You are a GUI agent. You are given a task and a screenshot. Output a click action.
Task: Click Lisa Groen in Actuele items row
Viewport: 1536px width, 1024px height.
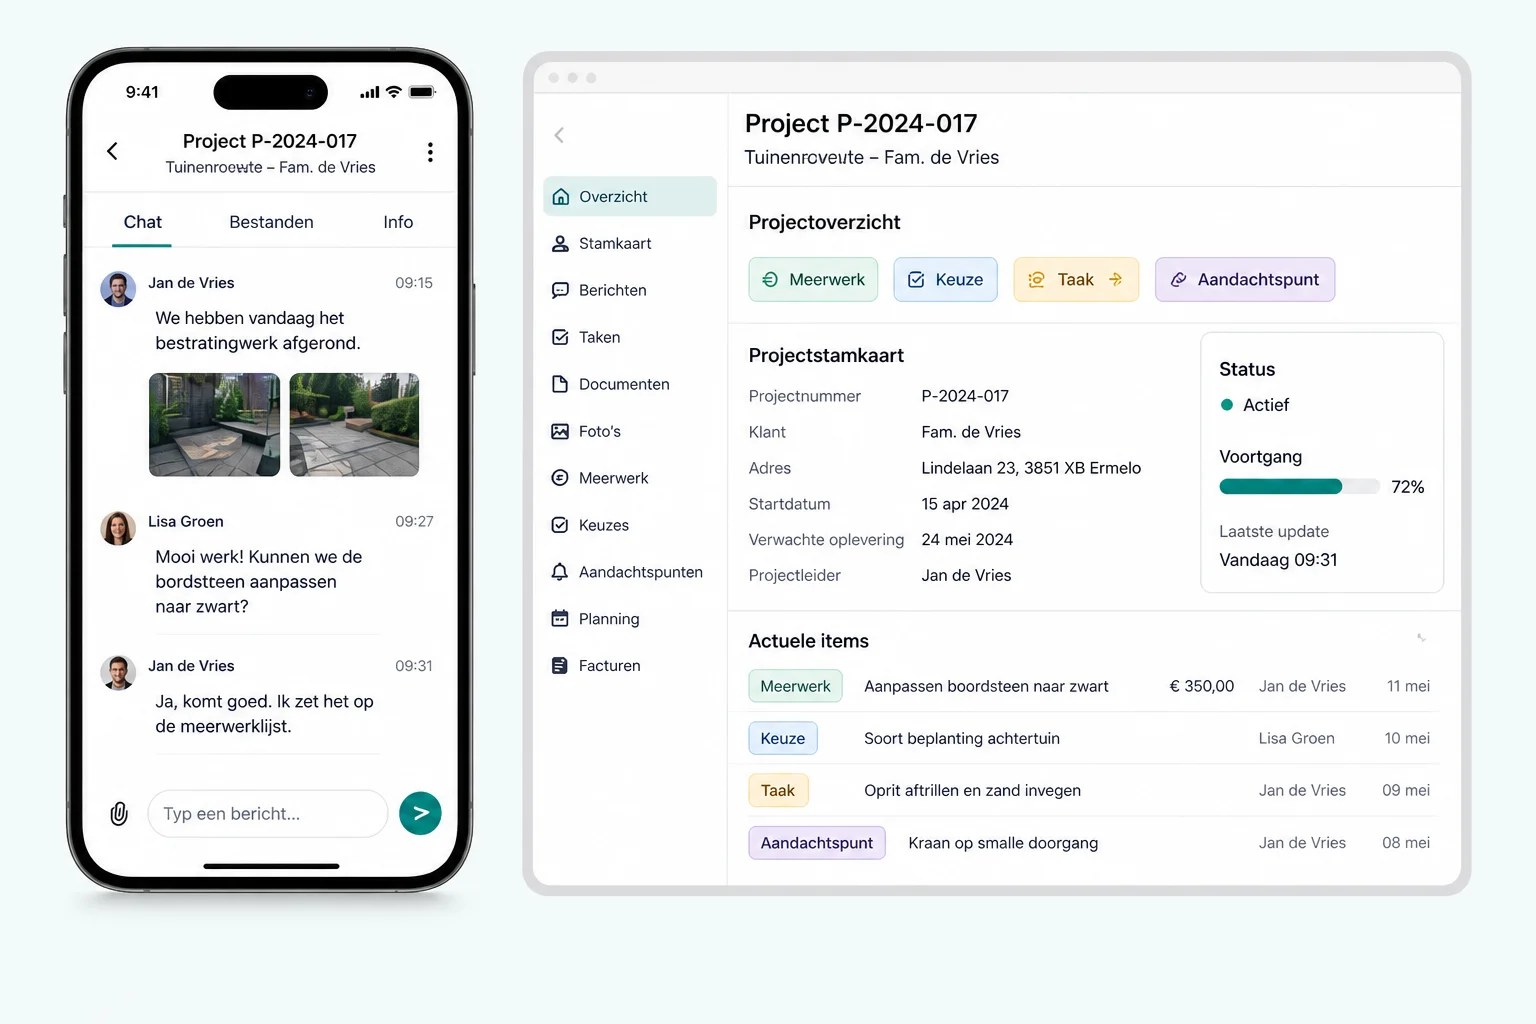[x=1296, y=738]
